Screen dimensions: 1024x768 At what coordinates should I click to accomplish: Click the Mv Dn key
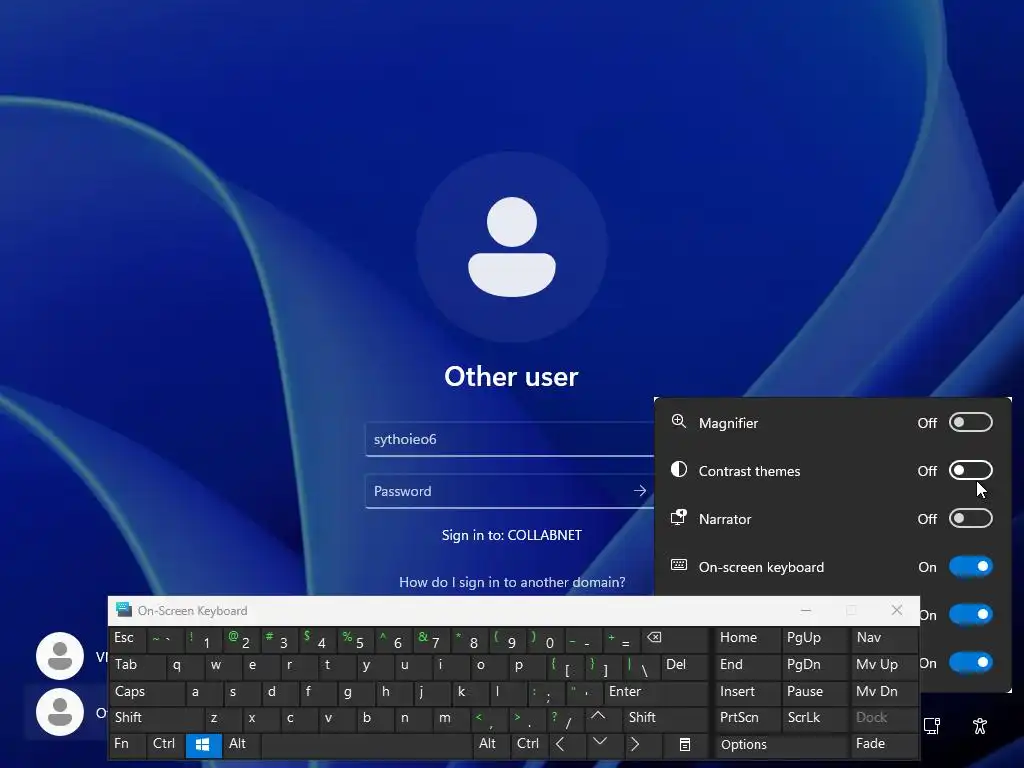(x=884, y=693)
